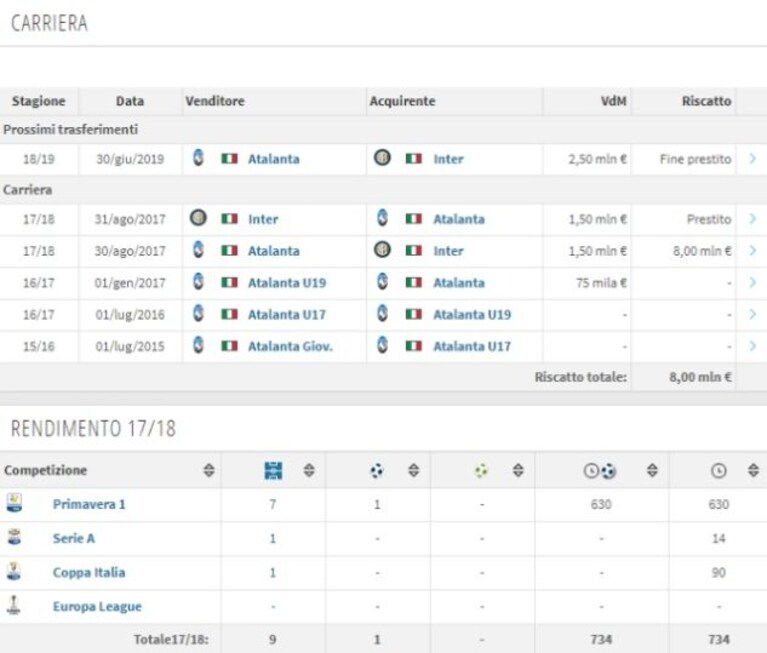The height and width of the screenshot is (653, 767).
Task: Click the Primavera 1 competition logo
Action: (x=14, y=503)
